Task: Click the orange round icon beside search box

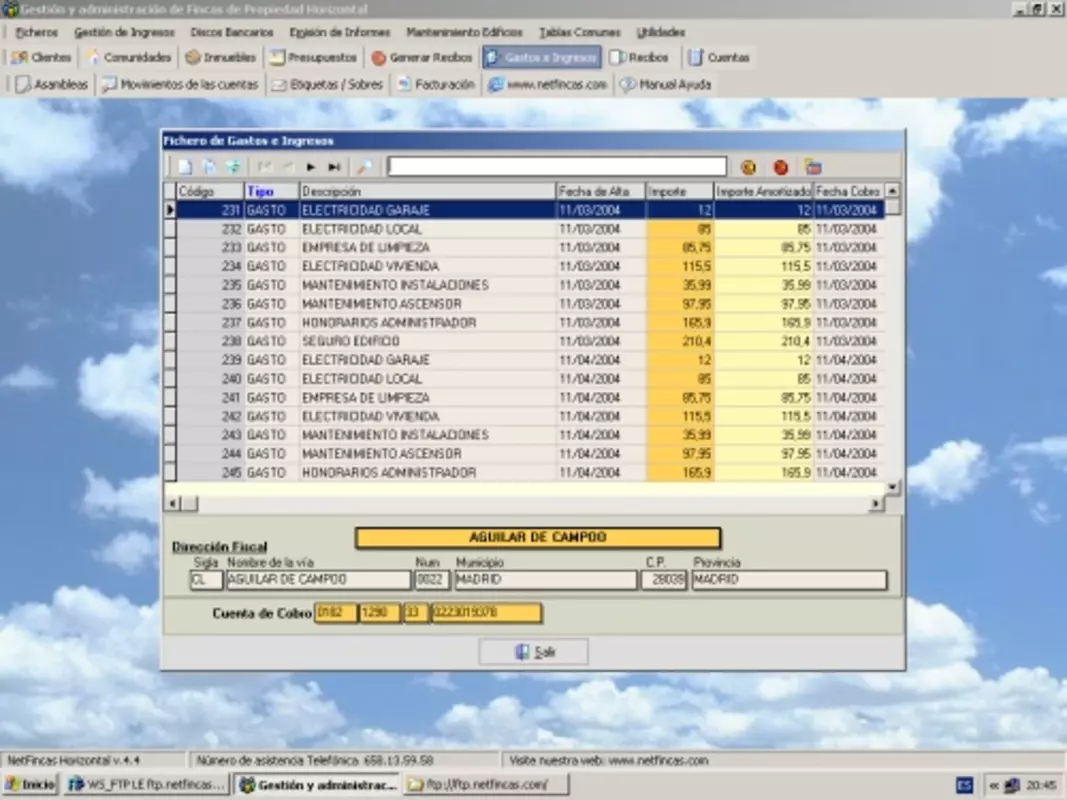Action: tap(748, 167)
